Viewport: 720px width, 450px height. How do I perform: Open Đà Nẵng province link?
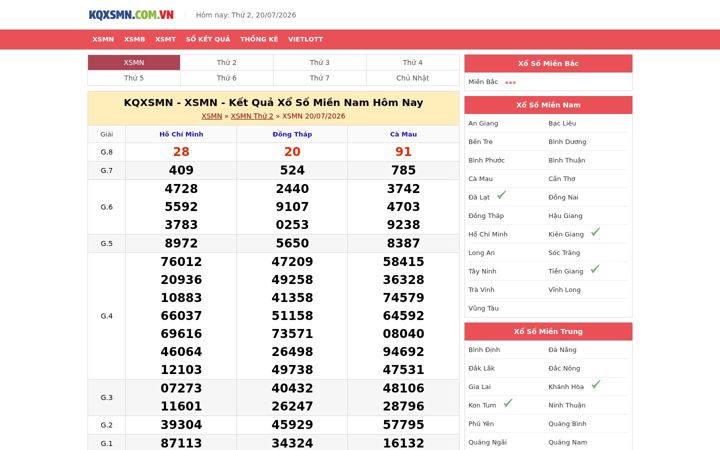point(562,349)
